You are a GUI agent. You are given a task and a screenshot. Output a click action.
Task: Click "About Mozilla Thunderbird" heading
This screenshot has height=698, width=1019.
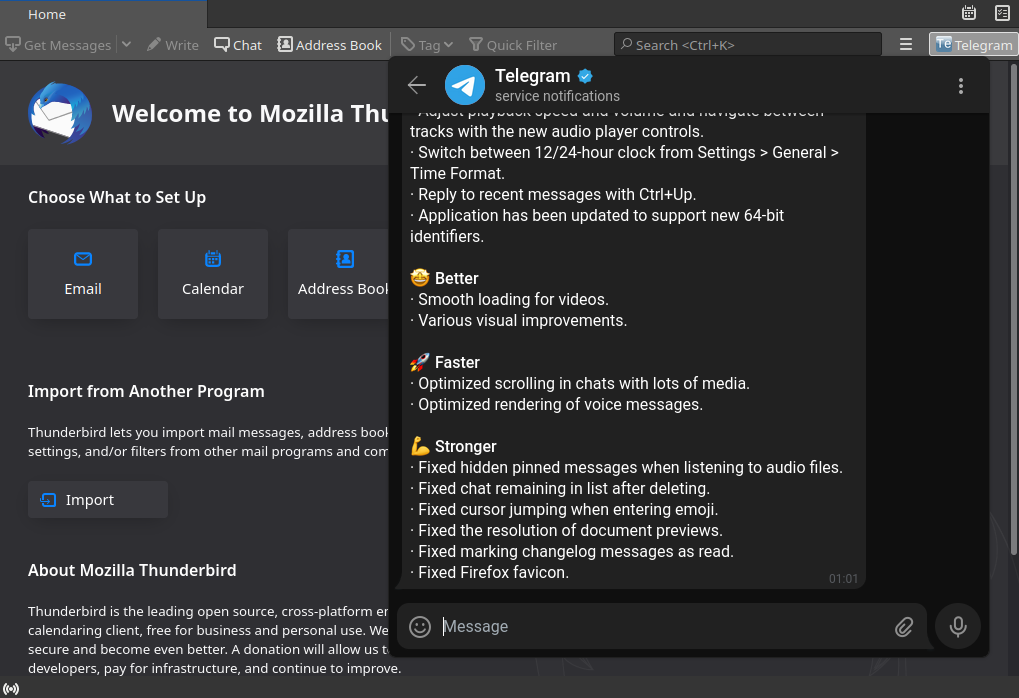[132, 570]
